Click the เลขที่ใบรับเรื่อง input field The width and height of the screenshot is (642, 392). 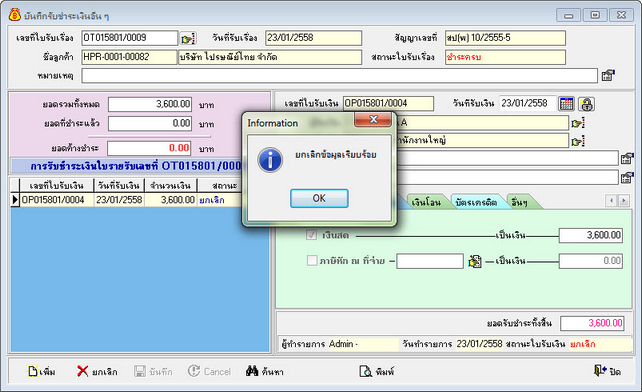pos(129,38)
